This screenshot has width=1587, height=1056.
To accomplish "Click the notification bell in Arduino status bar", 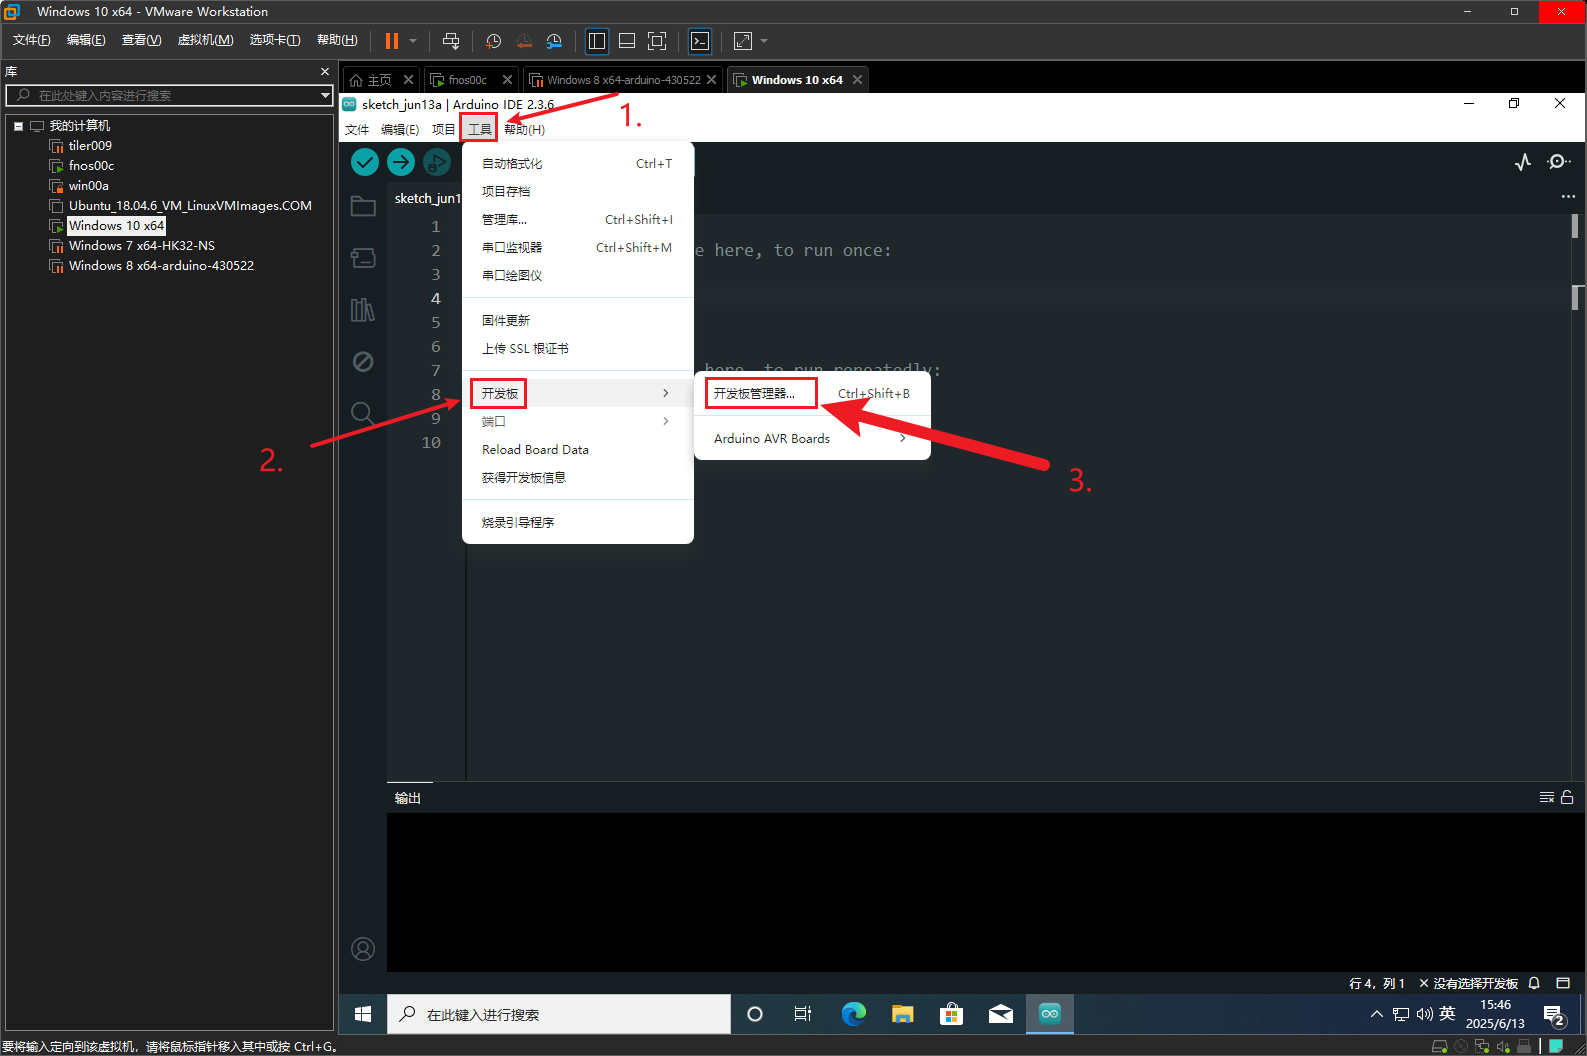I will coord(1534,983).
